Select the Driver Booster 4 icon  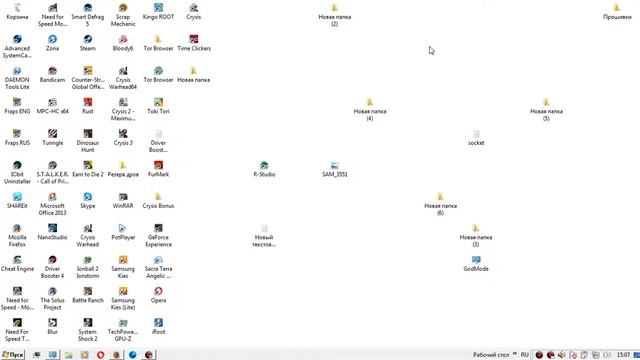point(52,267)
